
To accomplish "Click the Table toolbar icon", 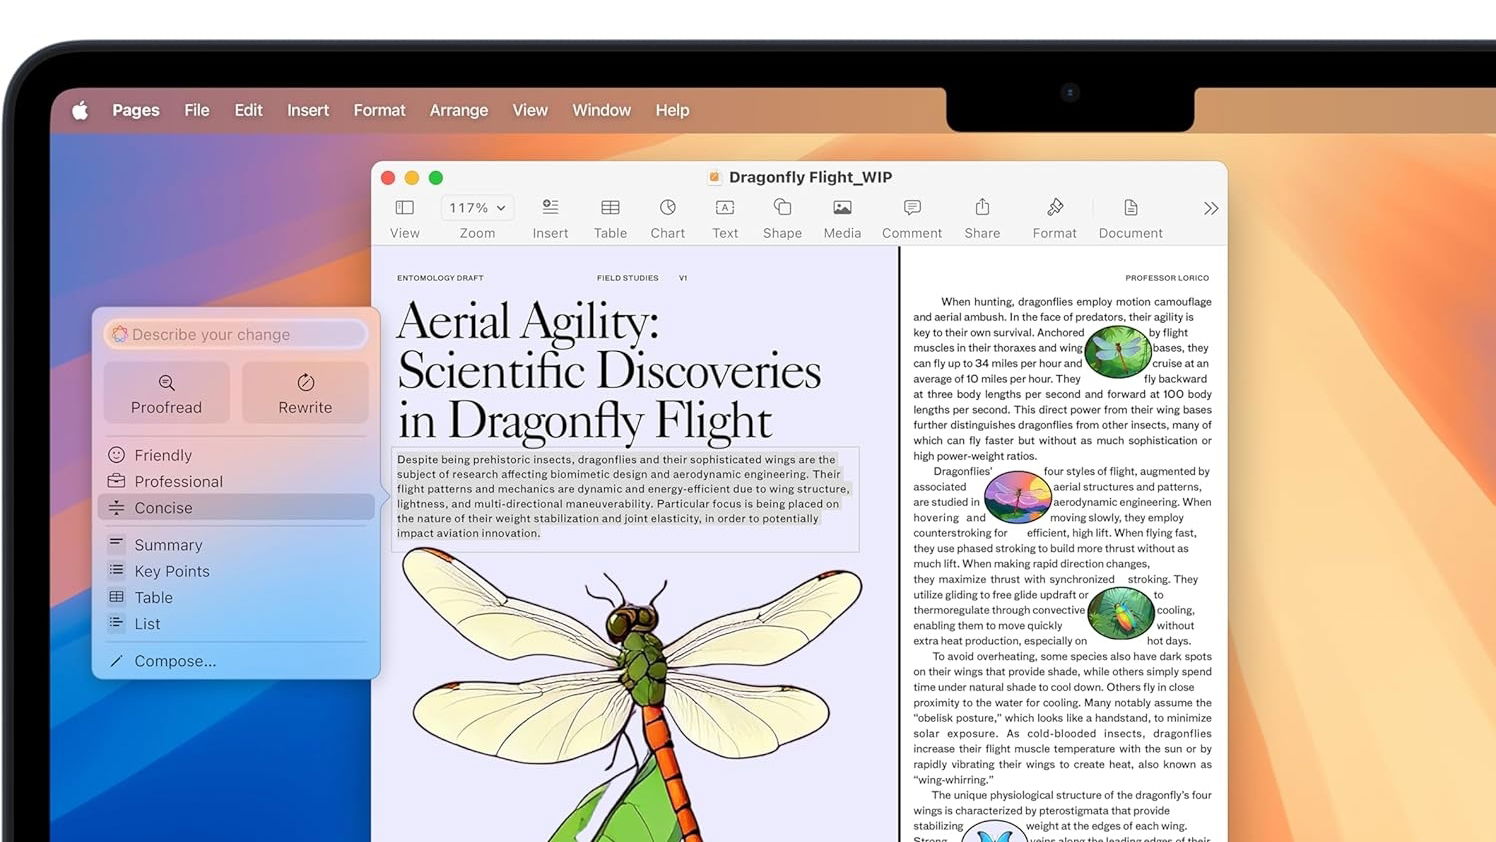I will click(x=610, y=207).
